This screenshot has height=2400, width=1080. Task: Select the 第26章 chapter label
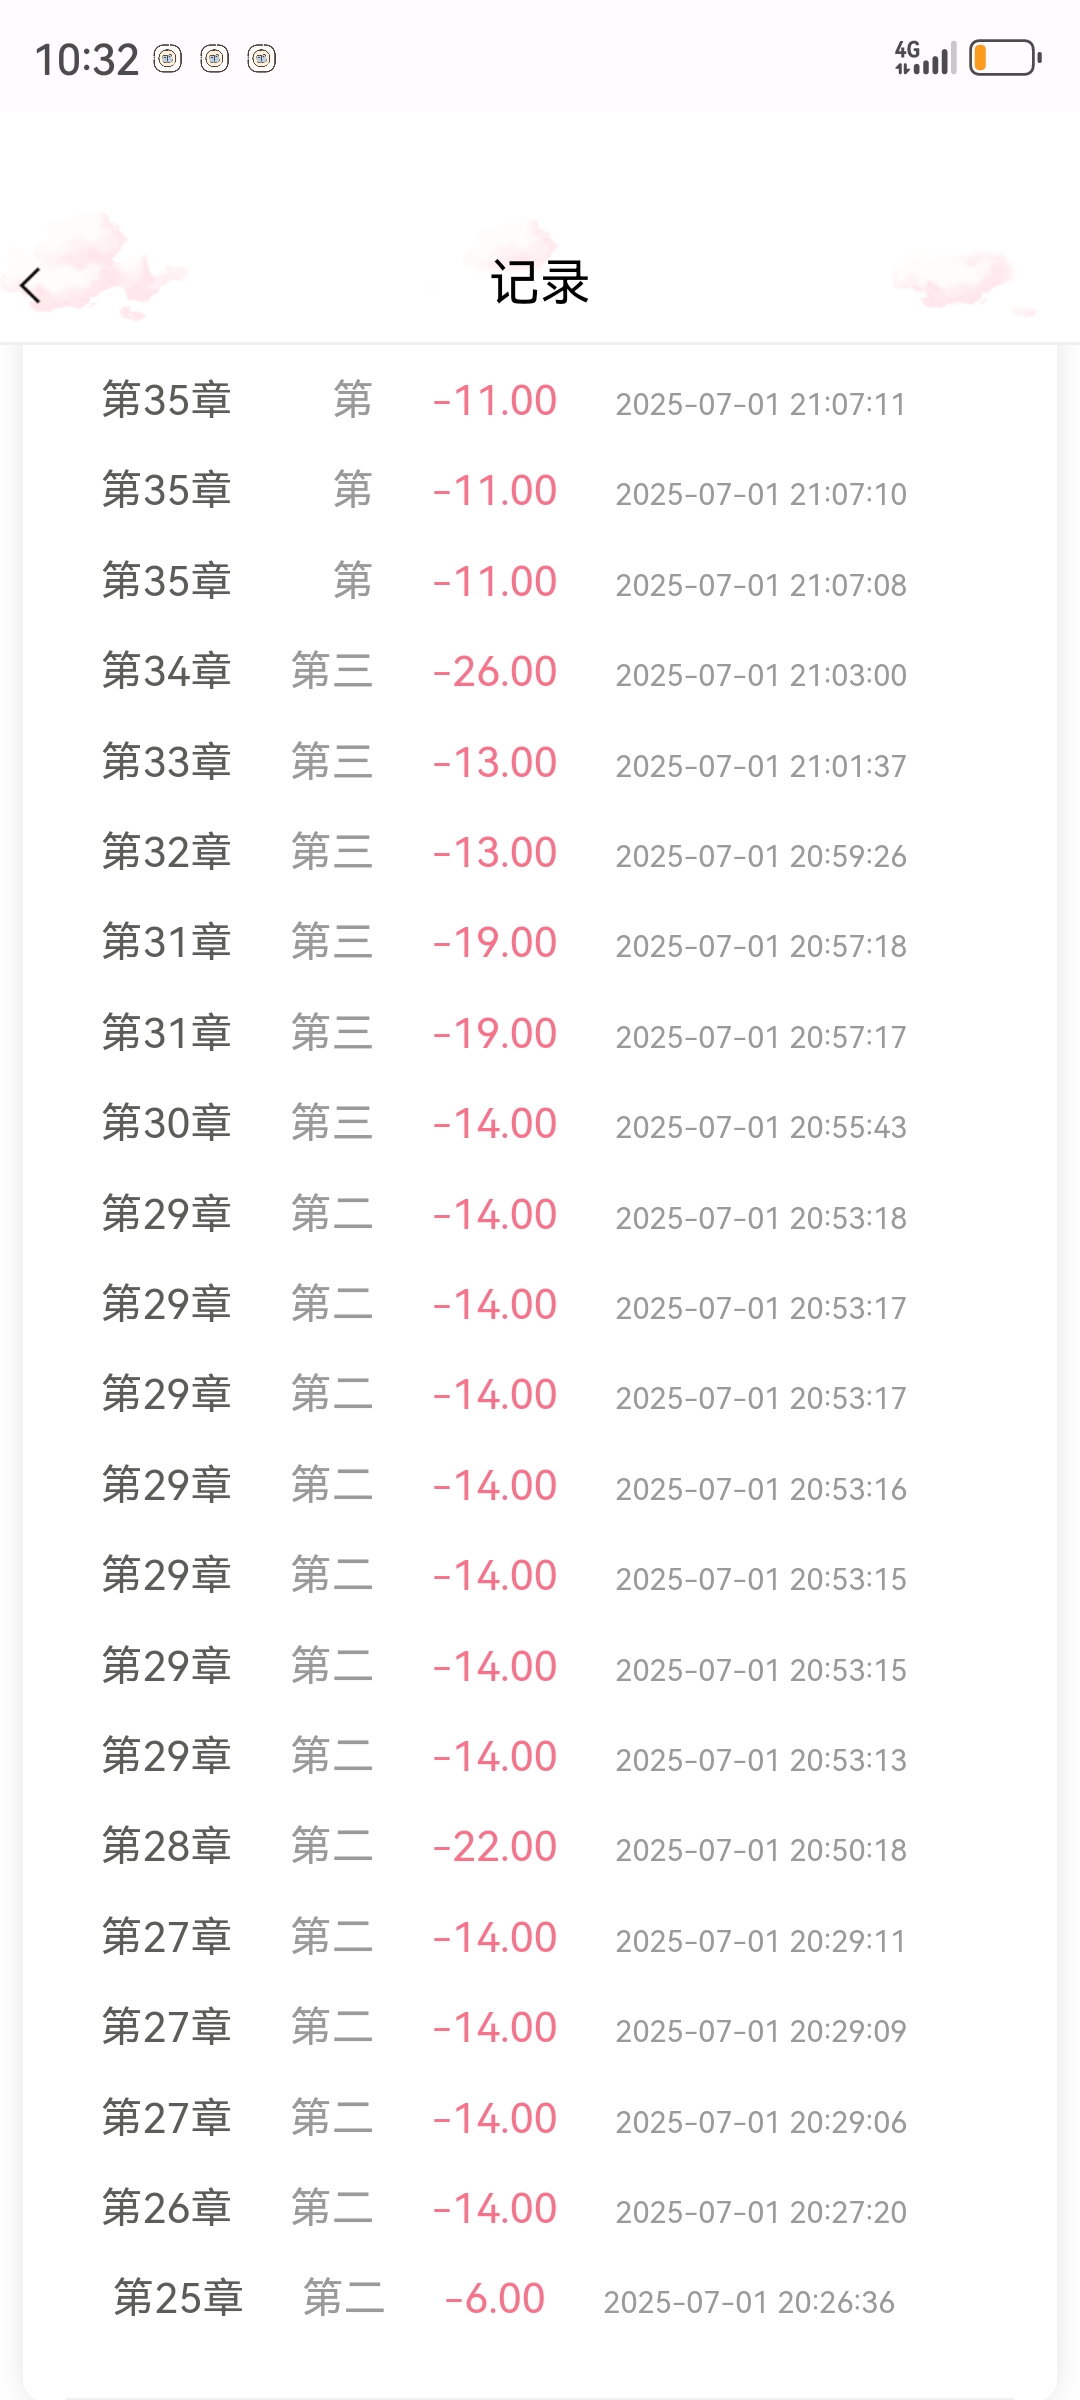pos(167,2208)
